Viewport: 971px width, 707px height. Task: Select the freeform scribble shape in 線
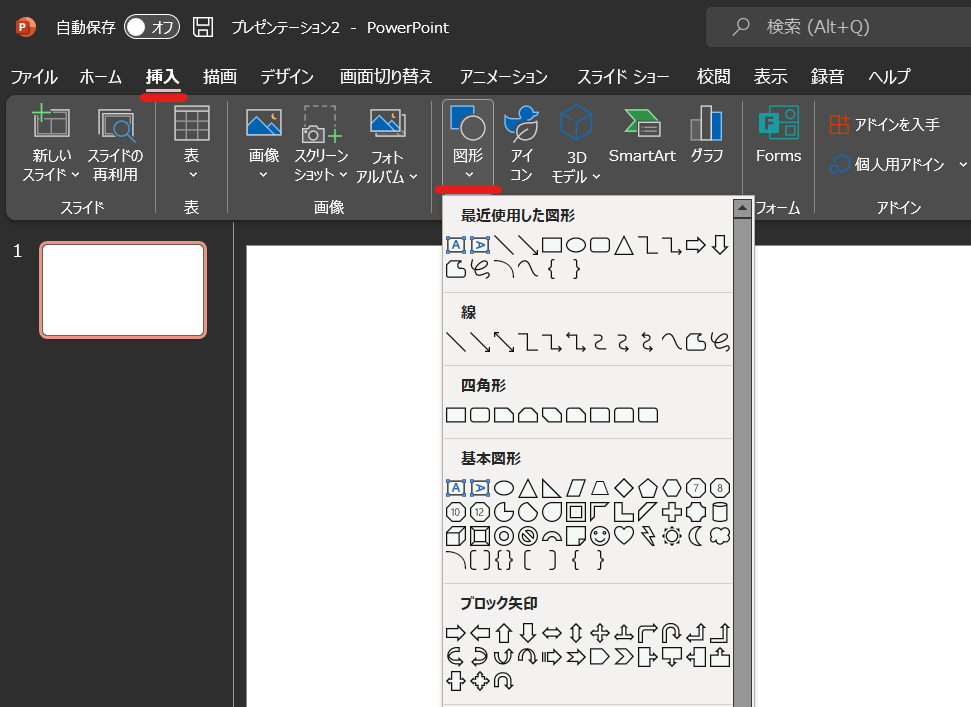720,342
